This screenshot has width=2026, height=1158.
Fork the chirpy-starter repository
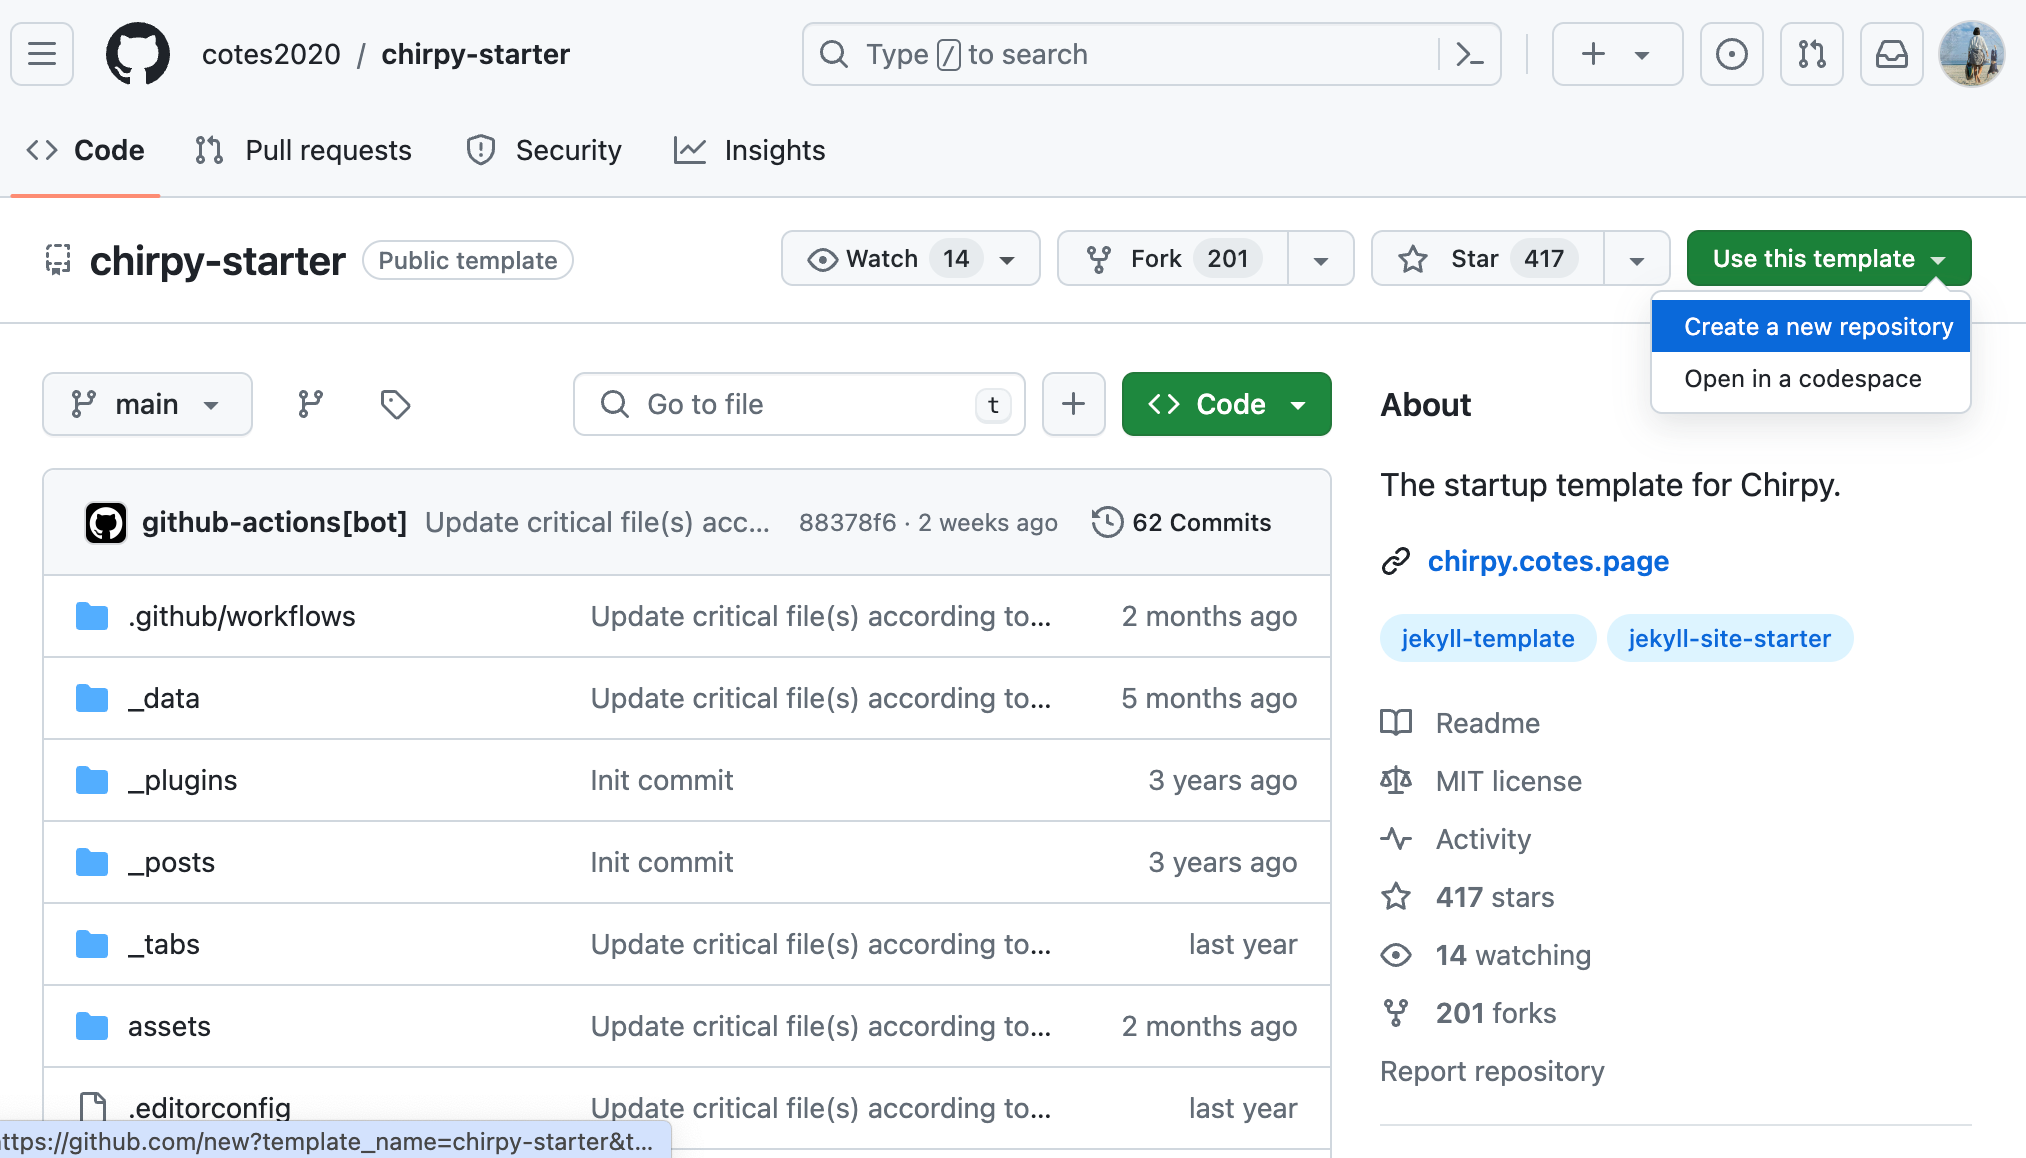click(1172, 259)
